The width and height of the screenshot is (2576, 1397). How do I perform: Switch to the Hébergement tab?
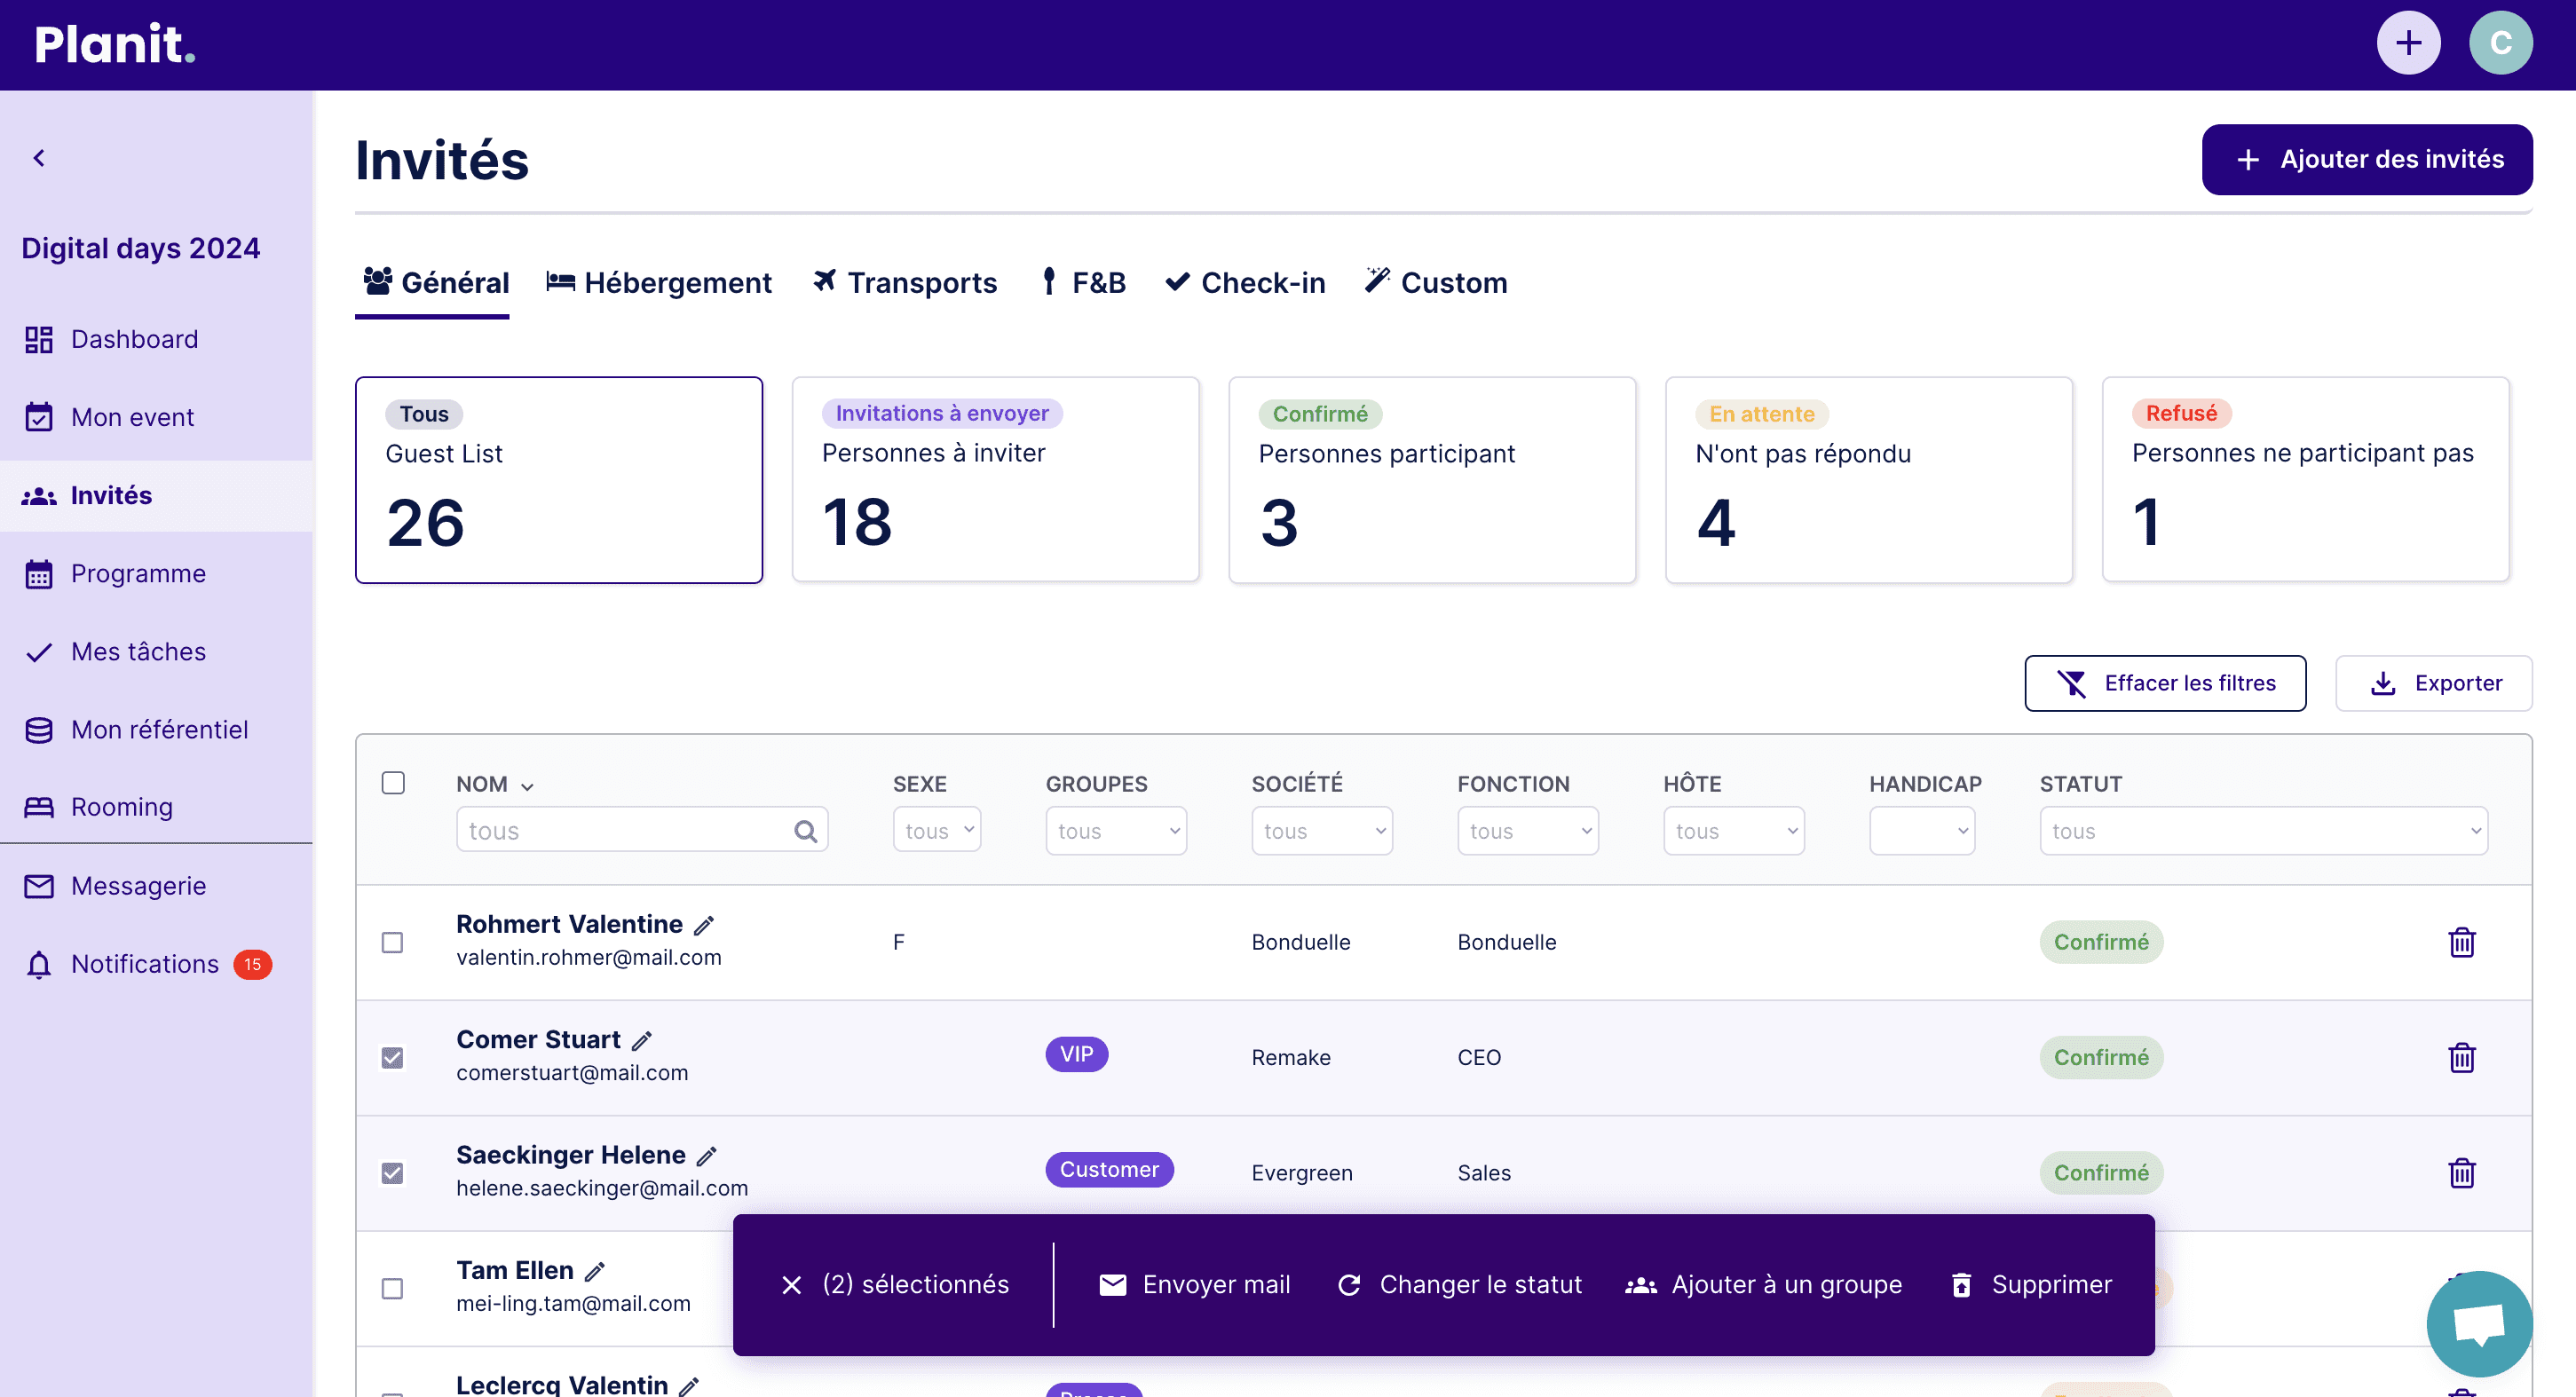tap(659, 283)
